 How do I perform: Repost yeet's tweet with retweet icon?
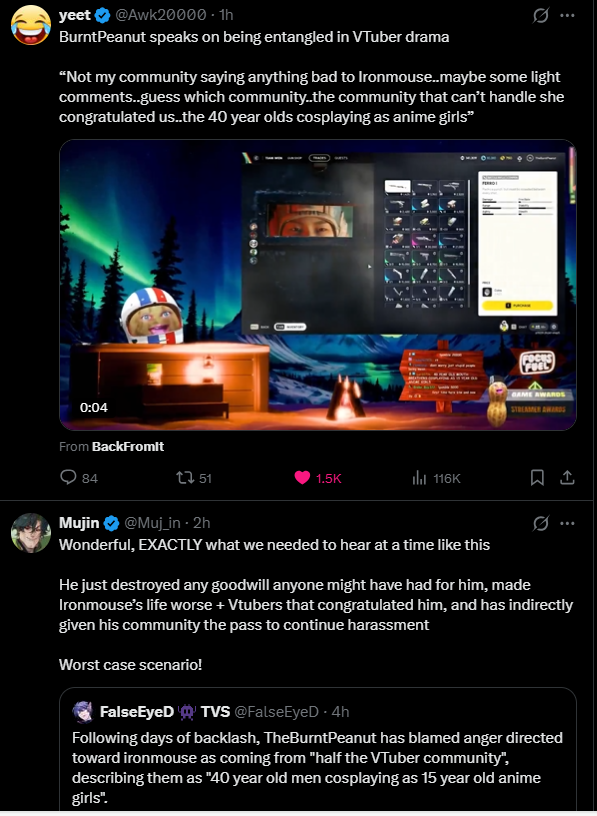click(185, 477)
